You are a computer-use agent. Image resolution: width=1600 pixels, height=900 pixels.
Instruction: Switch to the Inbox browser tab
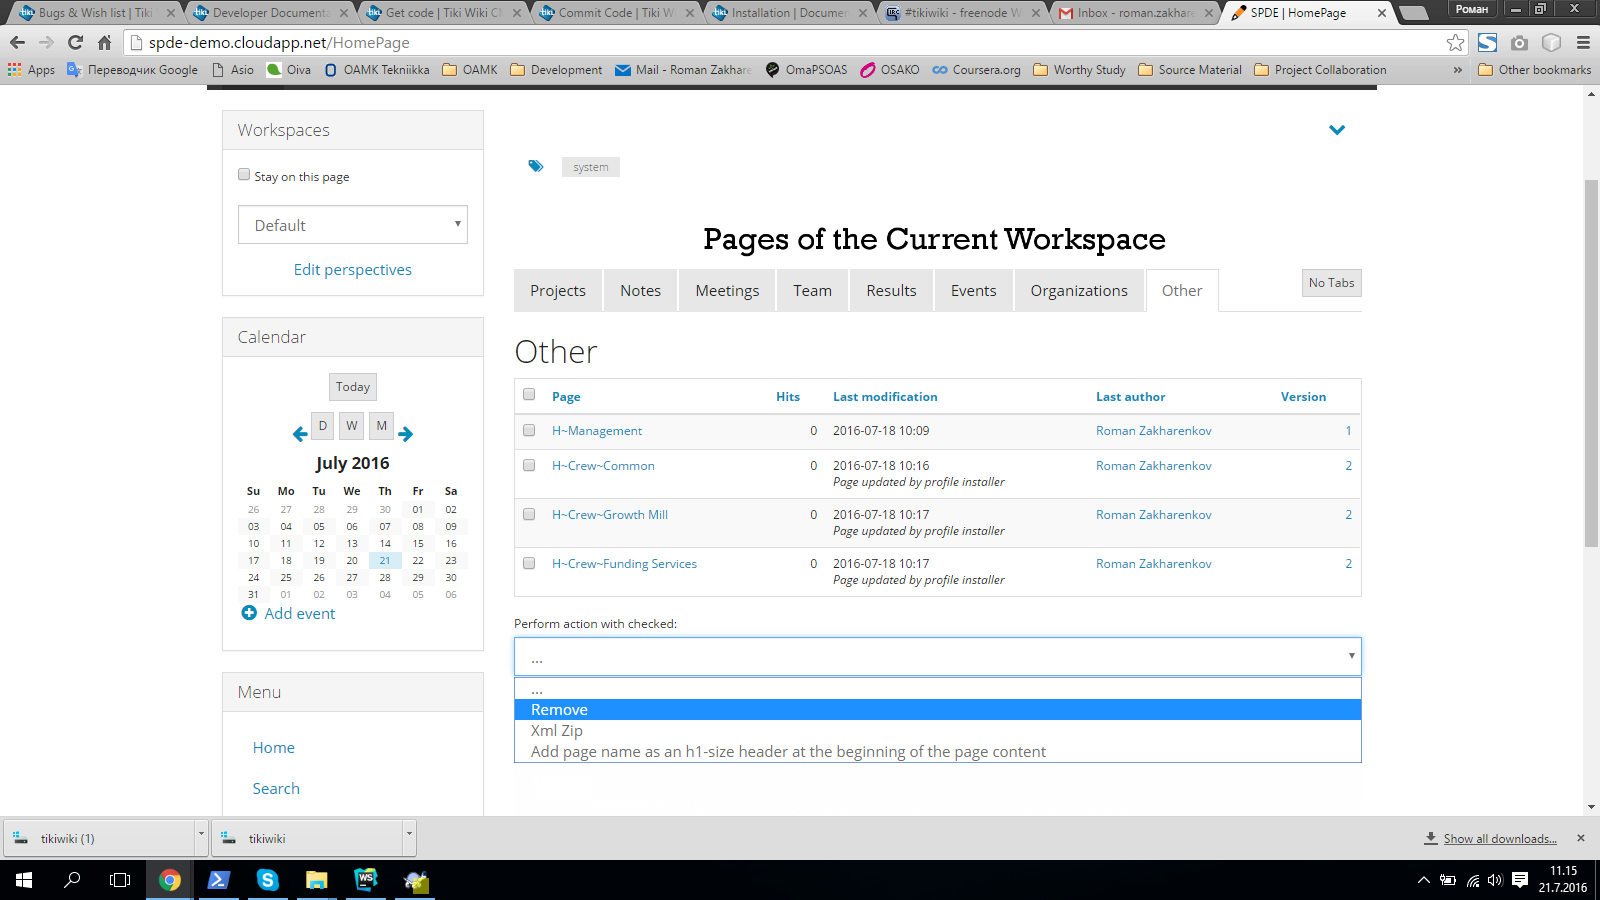1135,13
